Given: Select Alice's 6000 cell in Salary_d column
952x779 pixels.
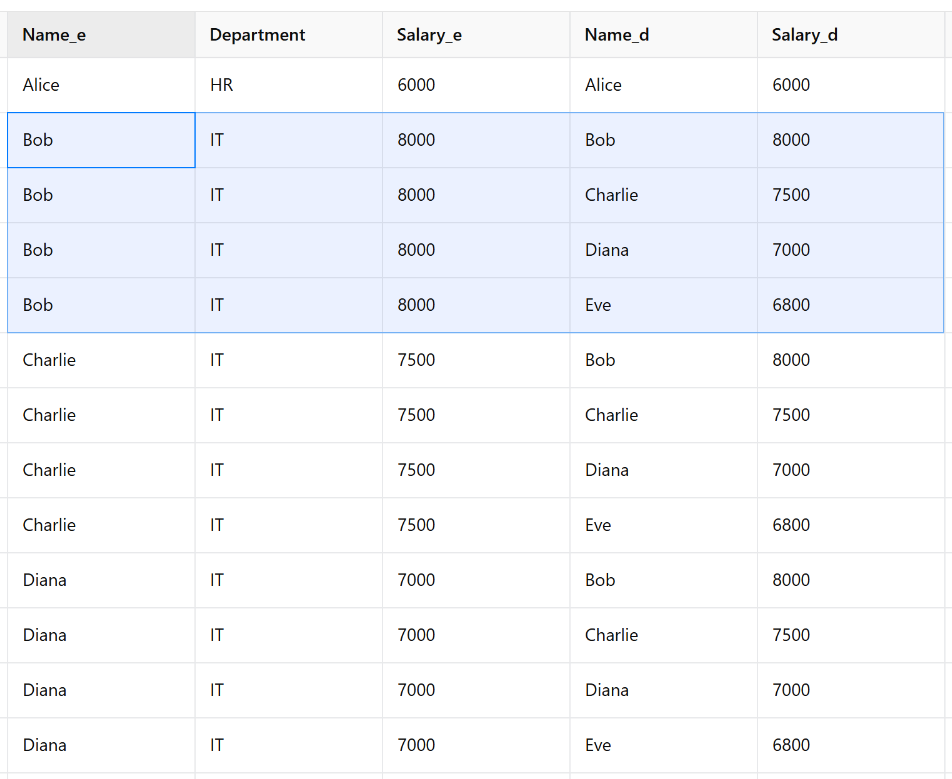Looking at the screenshot, I should 851,85.
